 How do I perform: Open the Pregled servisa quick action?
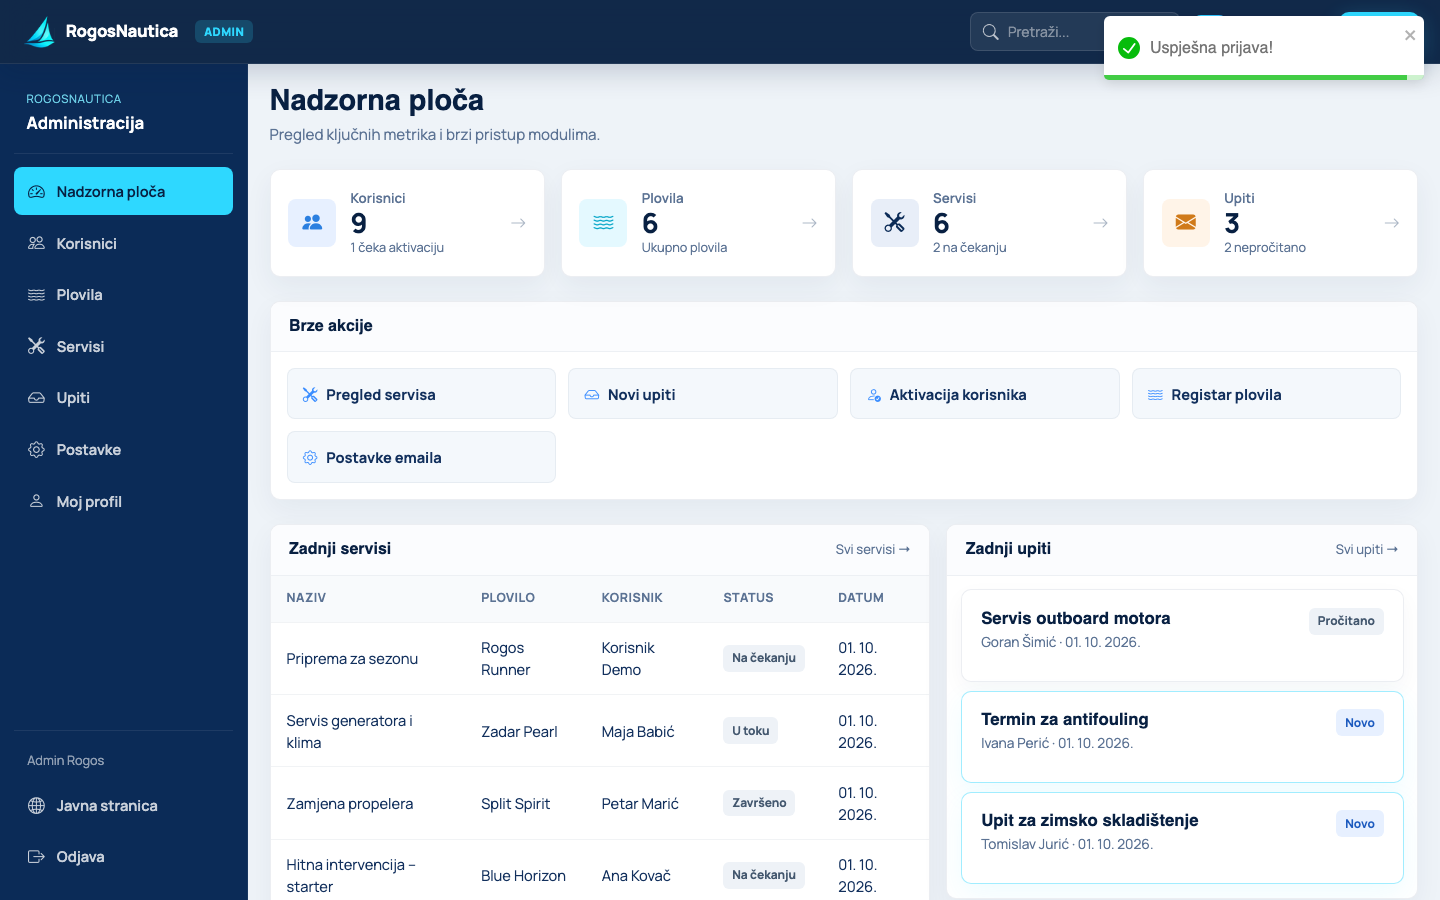(421, 394)
